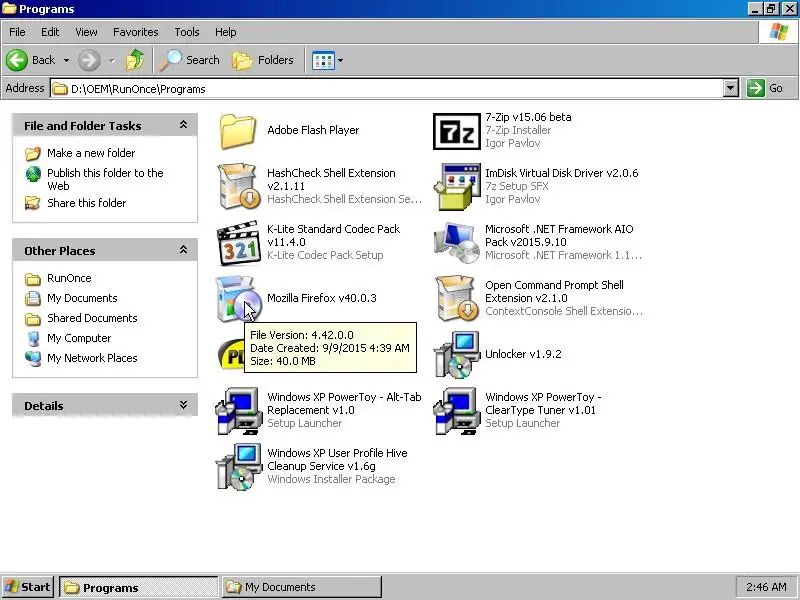The width and height of the screenshot is (800, 600).
Task: Click the Go button beside the address bar
Action: pos(765,88)
